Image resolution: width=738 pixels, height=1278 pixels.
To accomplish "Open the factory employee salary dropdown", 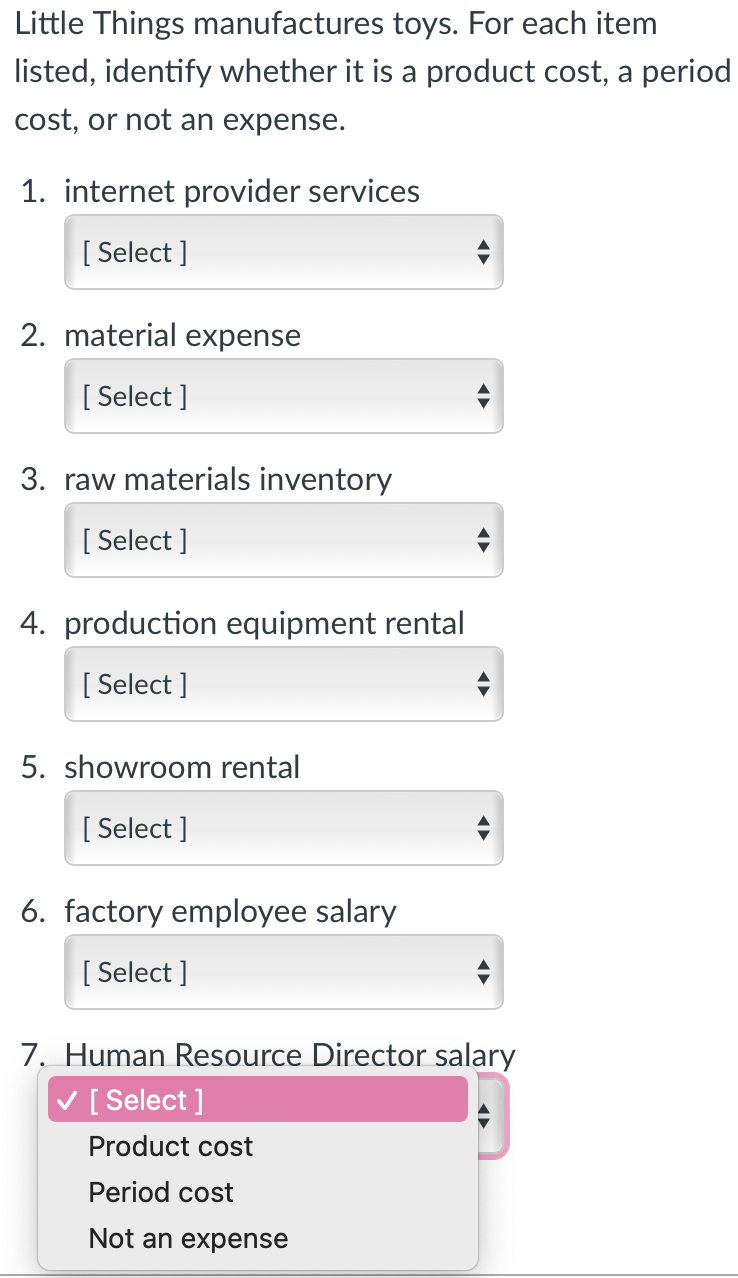I will tap(283, 972).
